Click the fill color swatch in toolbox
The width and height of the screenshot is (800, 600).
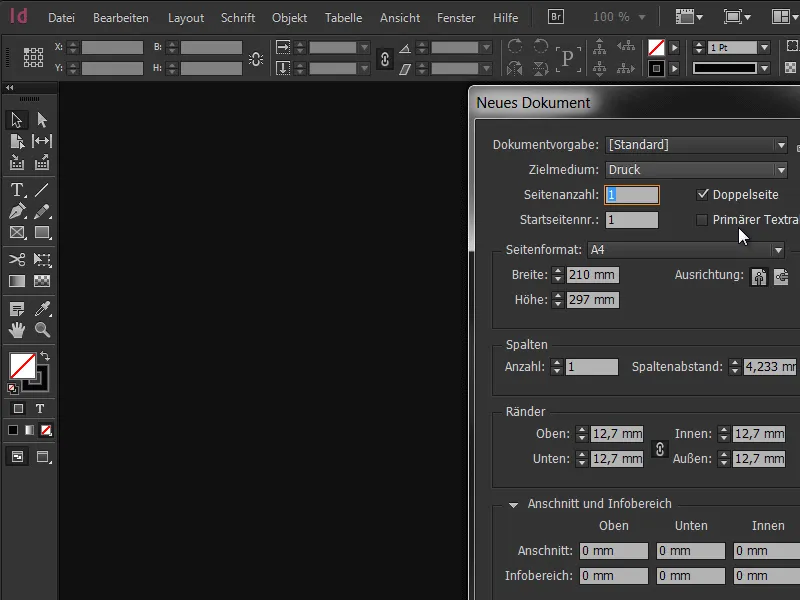coord(22,366)
